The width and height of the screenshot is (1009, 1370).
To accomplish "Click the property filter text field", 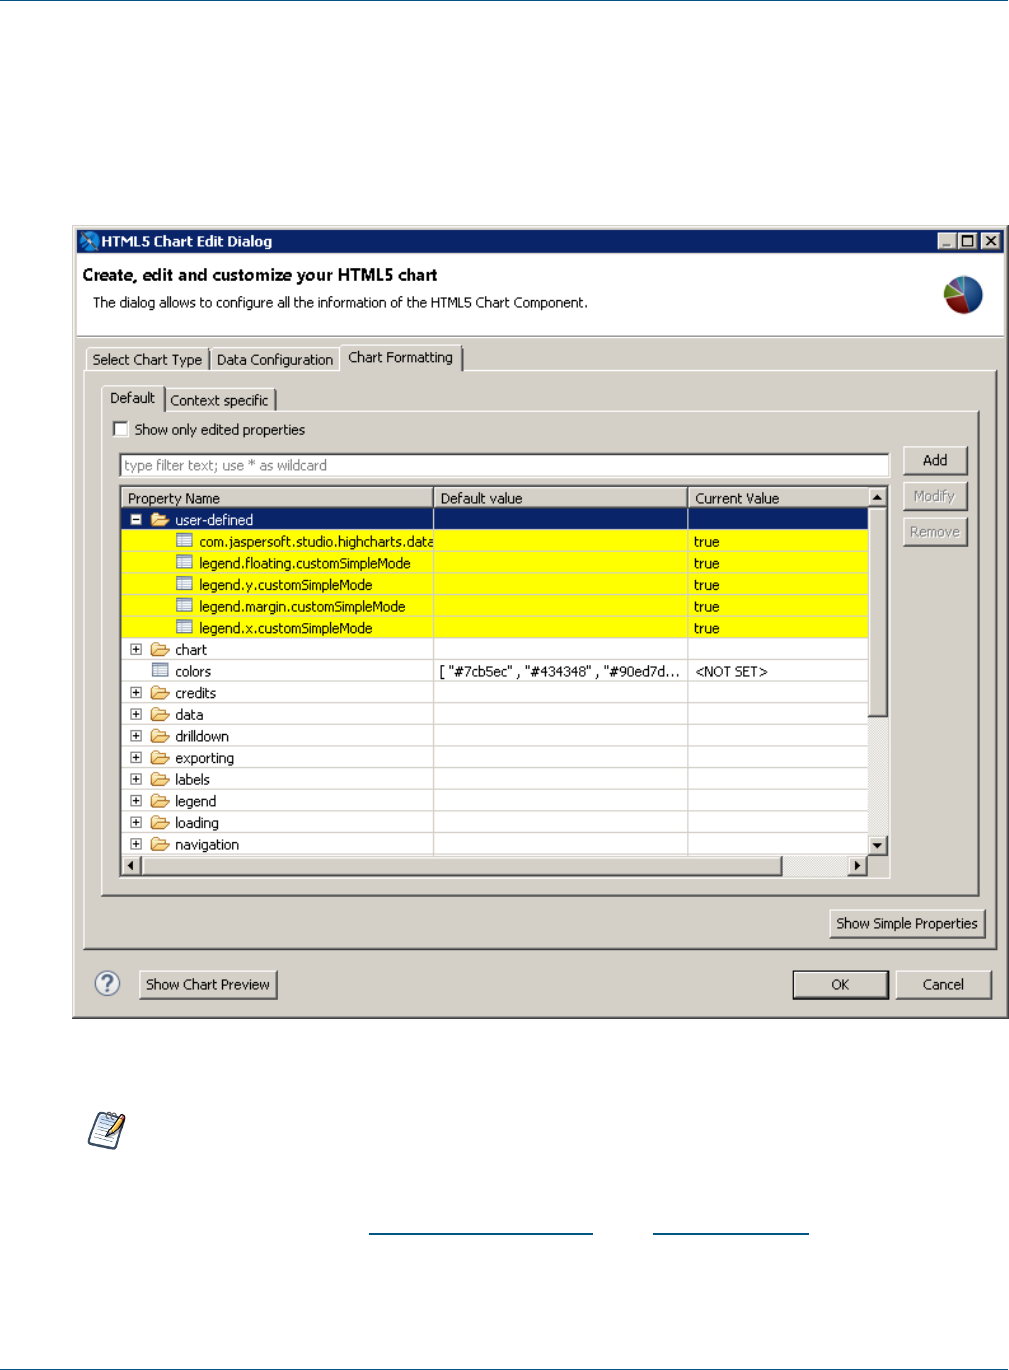I will 504,466.
